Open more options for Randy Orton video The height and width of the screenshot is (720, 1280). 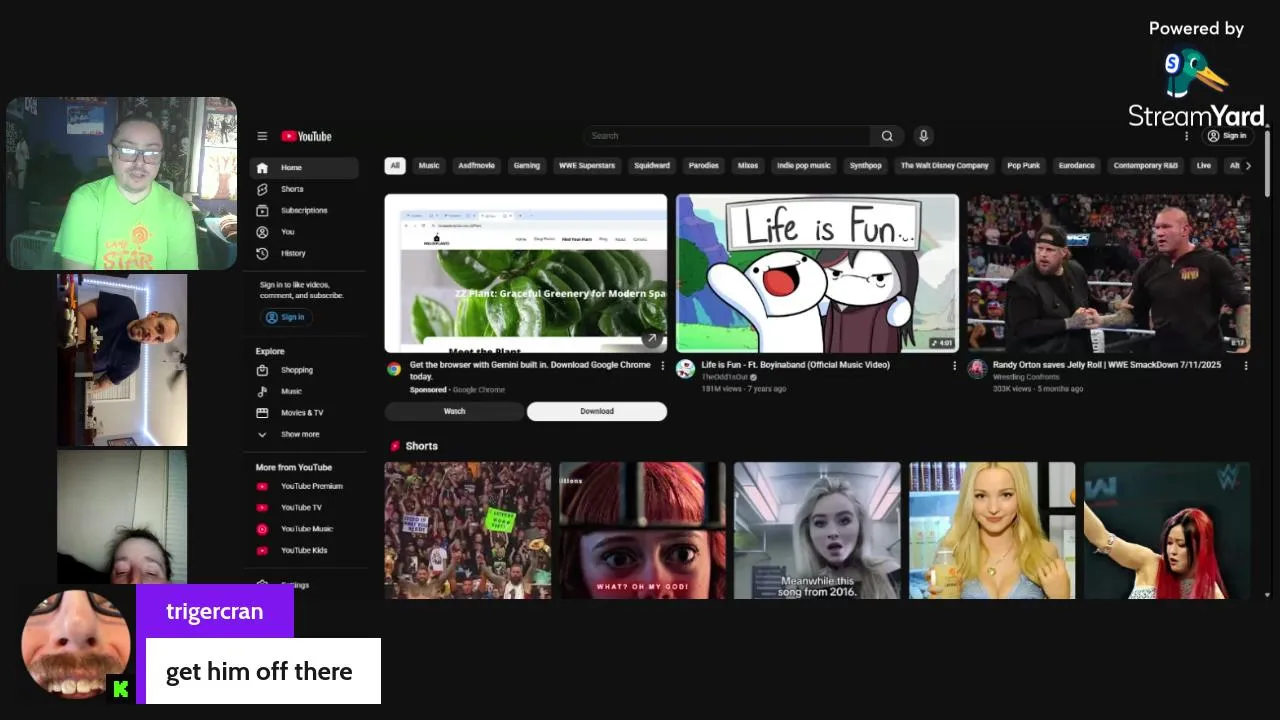click(1246, 366)
